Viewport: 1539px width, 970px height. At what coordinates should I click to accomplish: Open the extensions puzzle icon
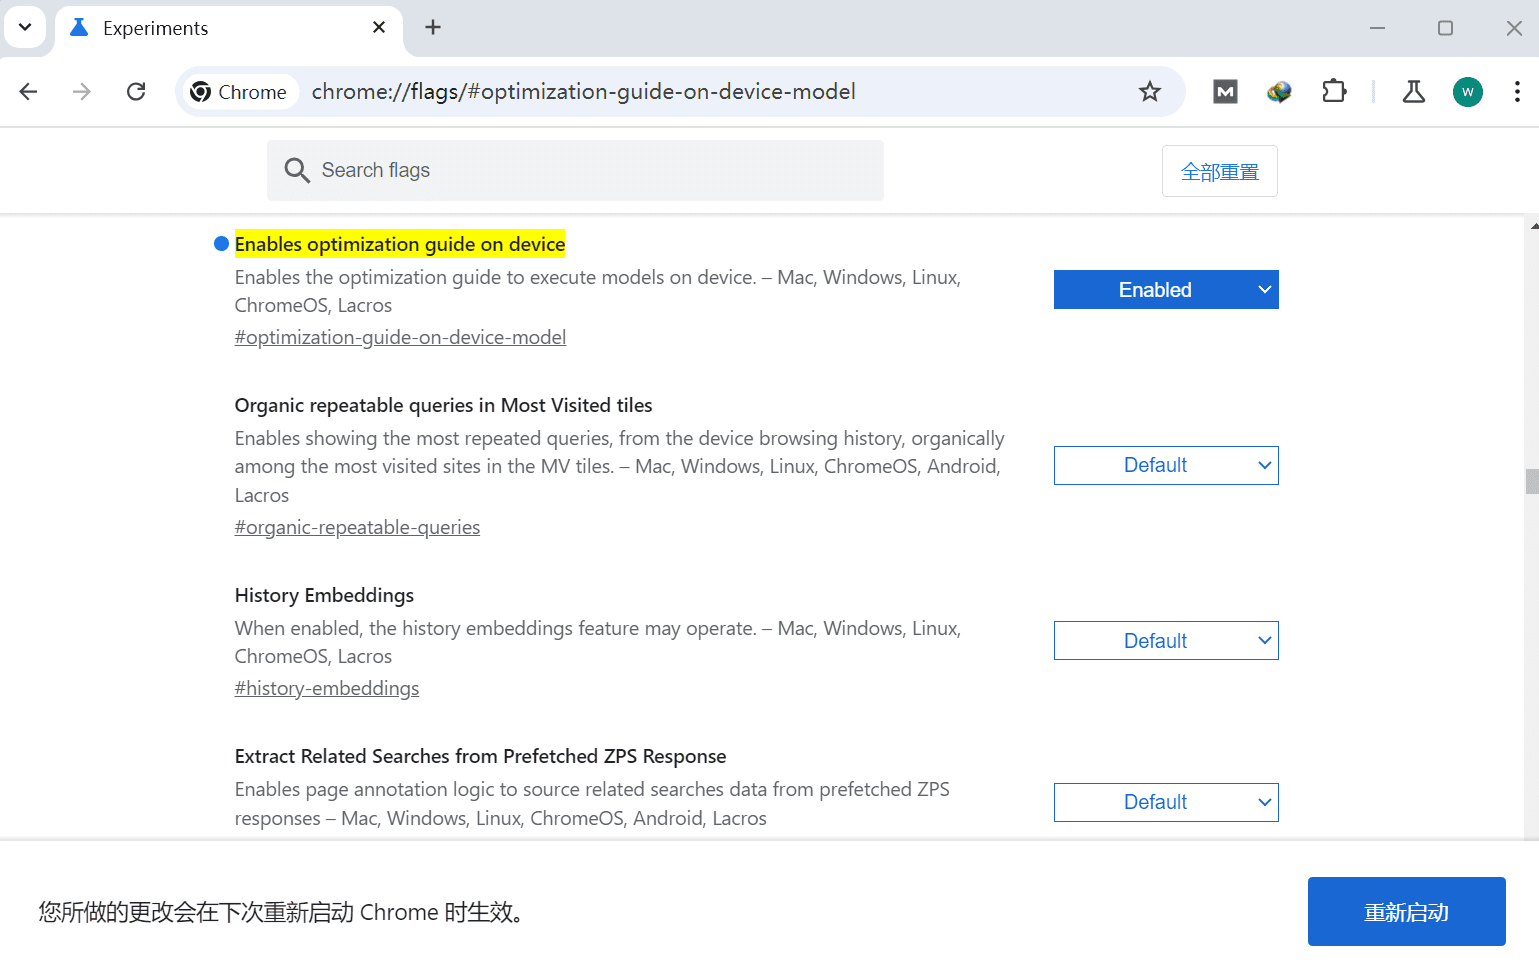1334,91
